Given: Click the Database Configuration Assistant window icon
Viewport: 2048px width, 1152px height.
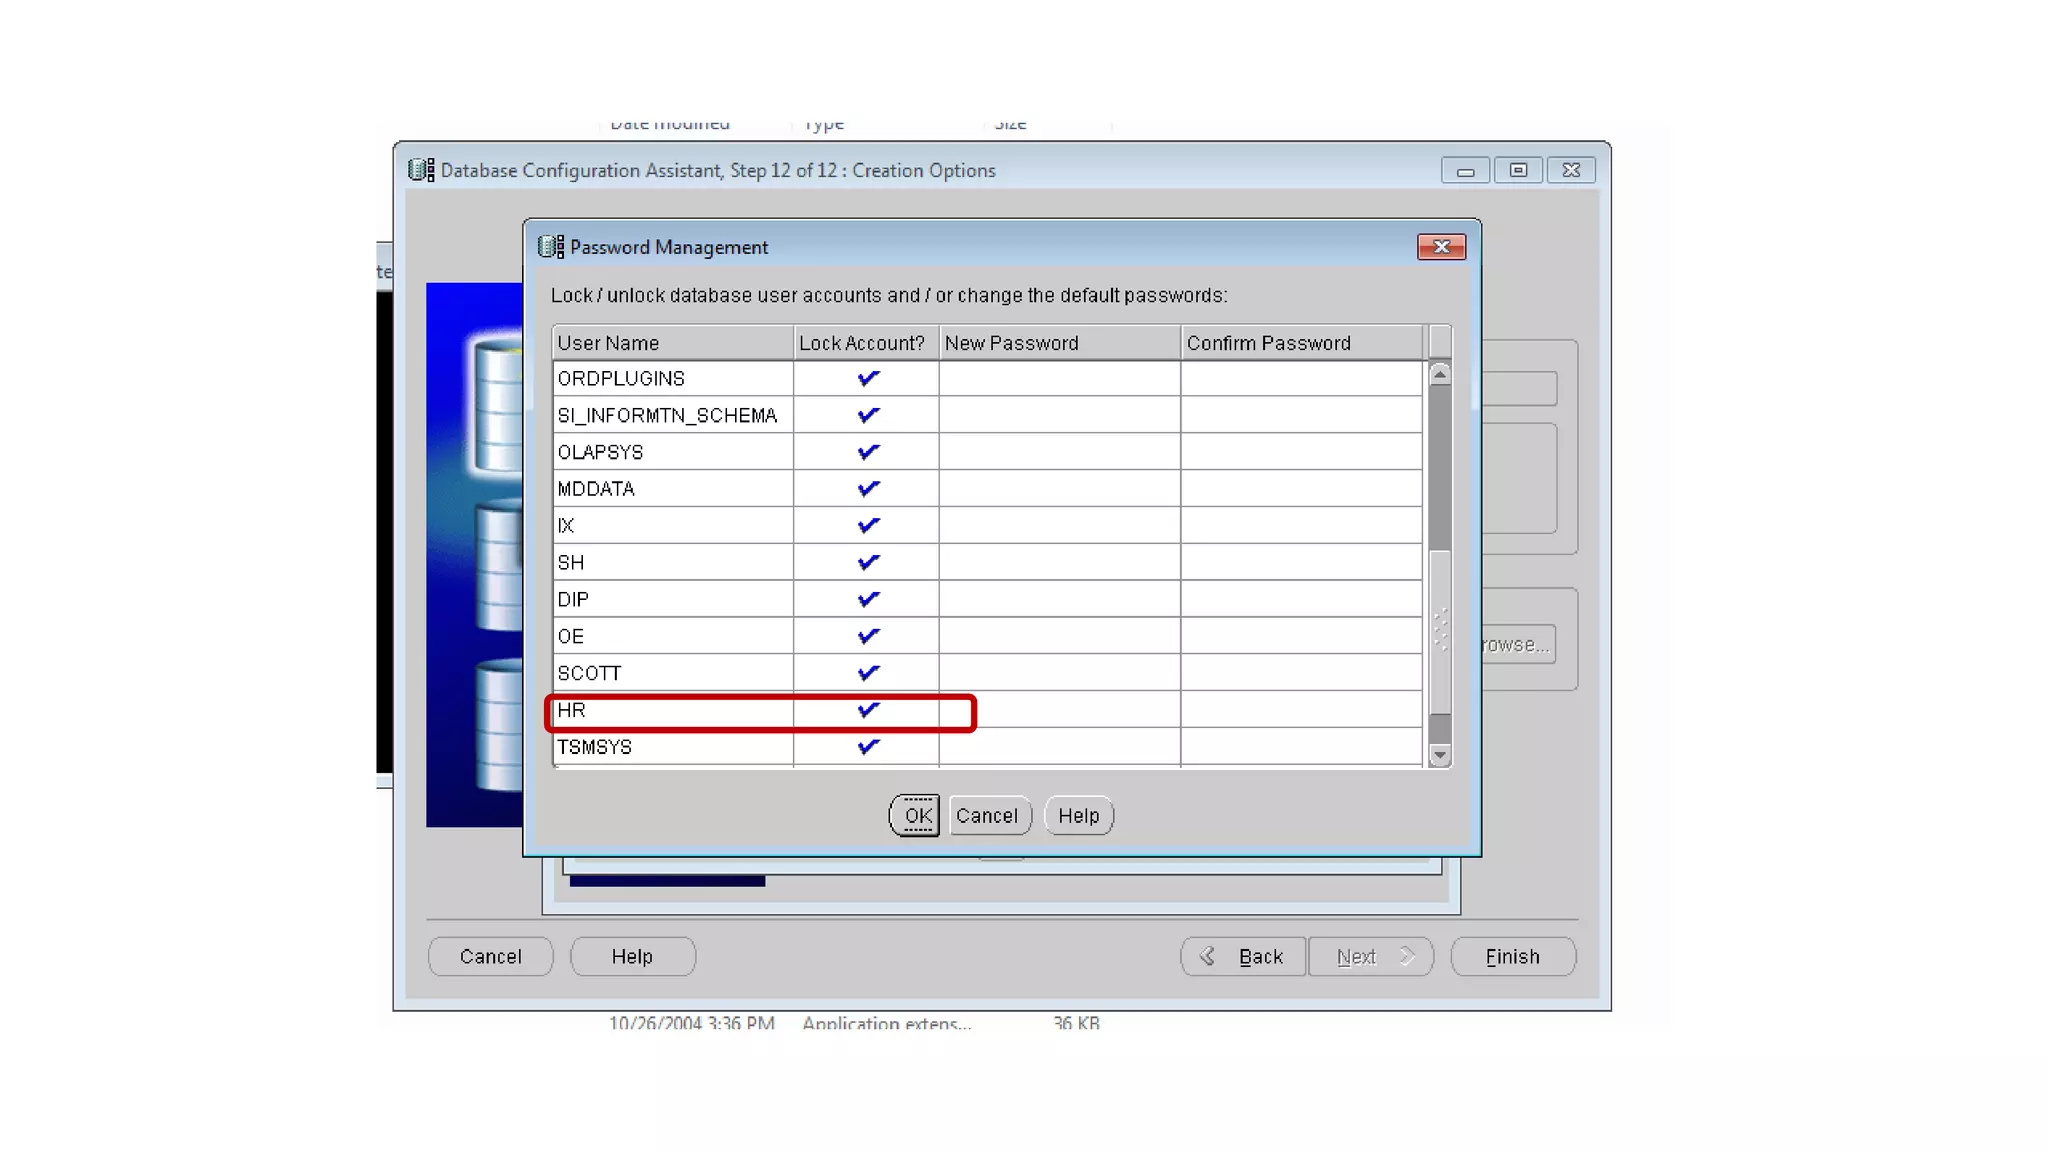Looking at the screenshot, I should tap(421, 170).
